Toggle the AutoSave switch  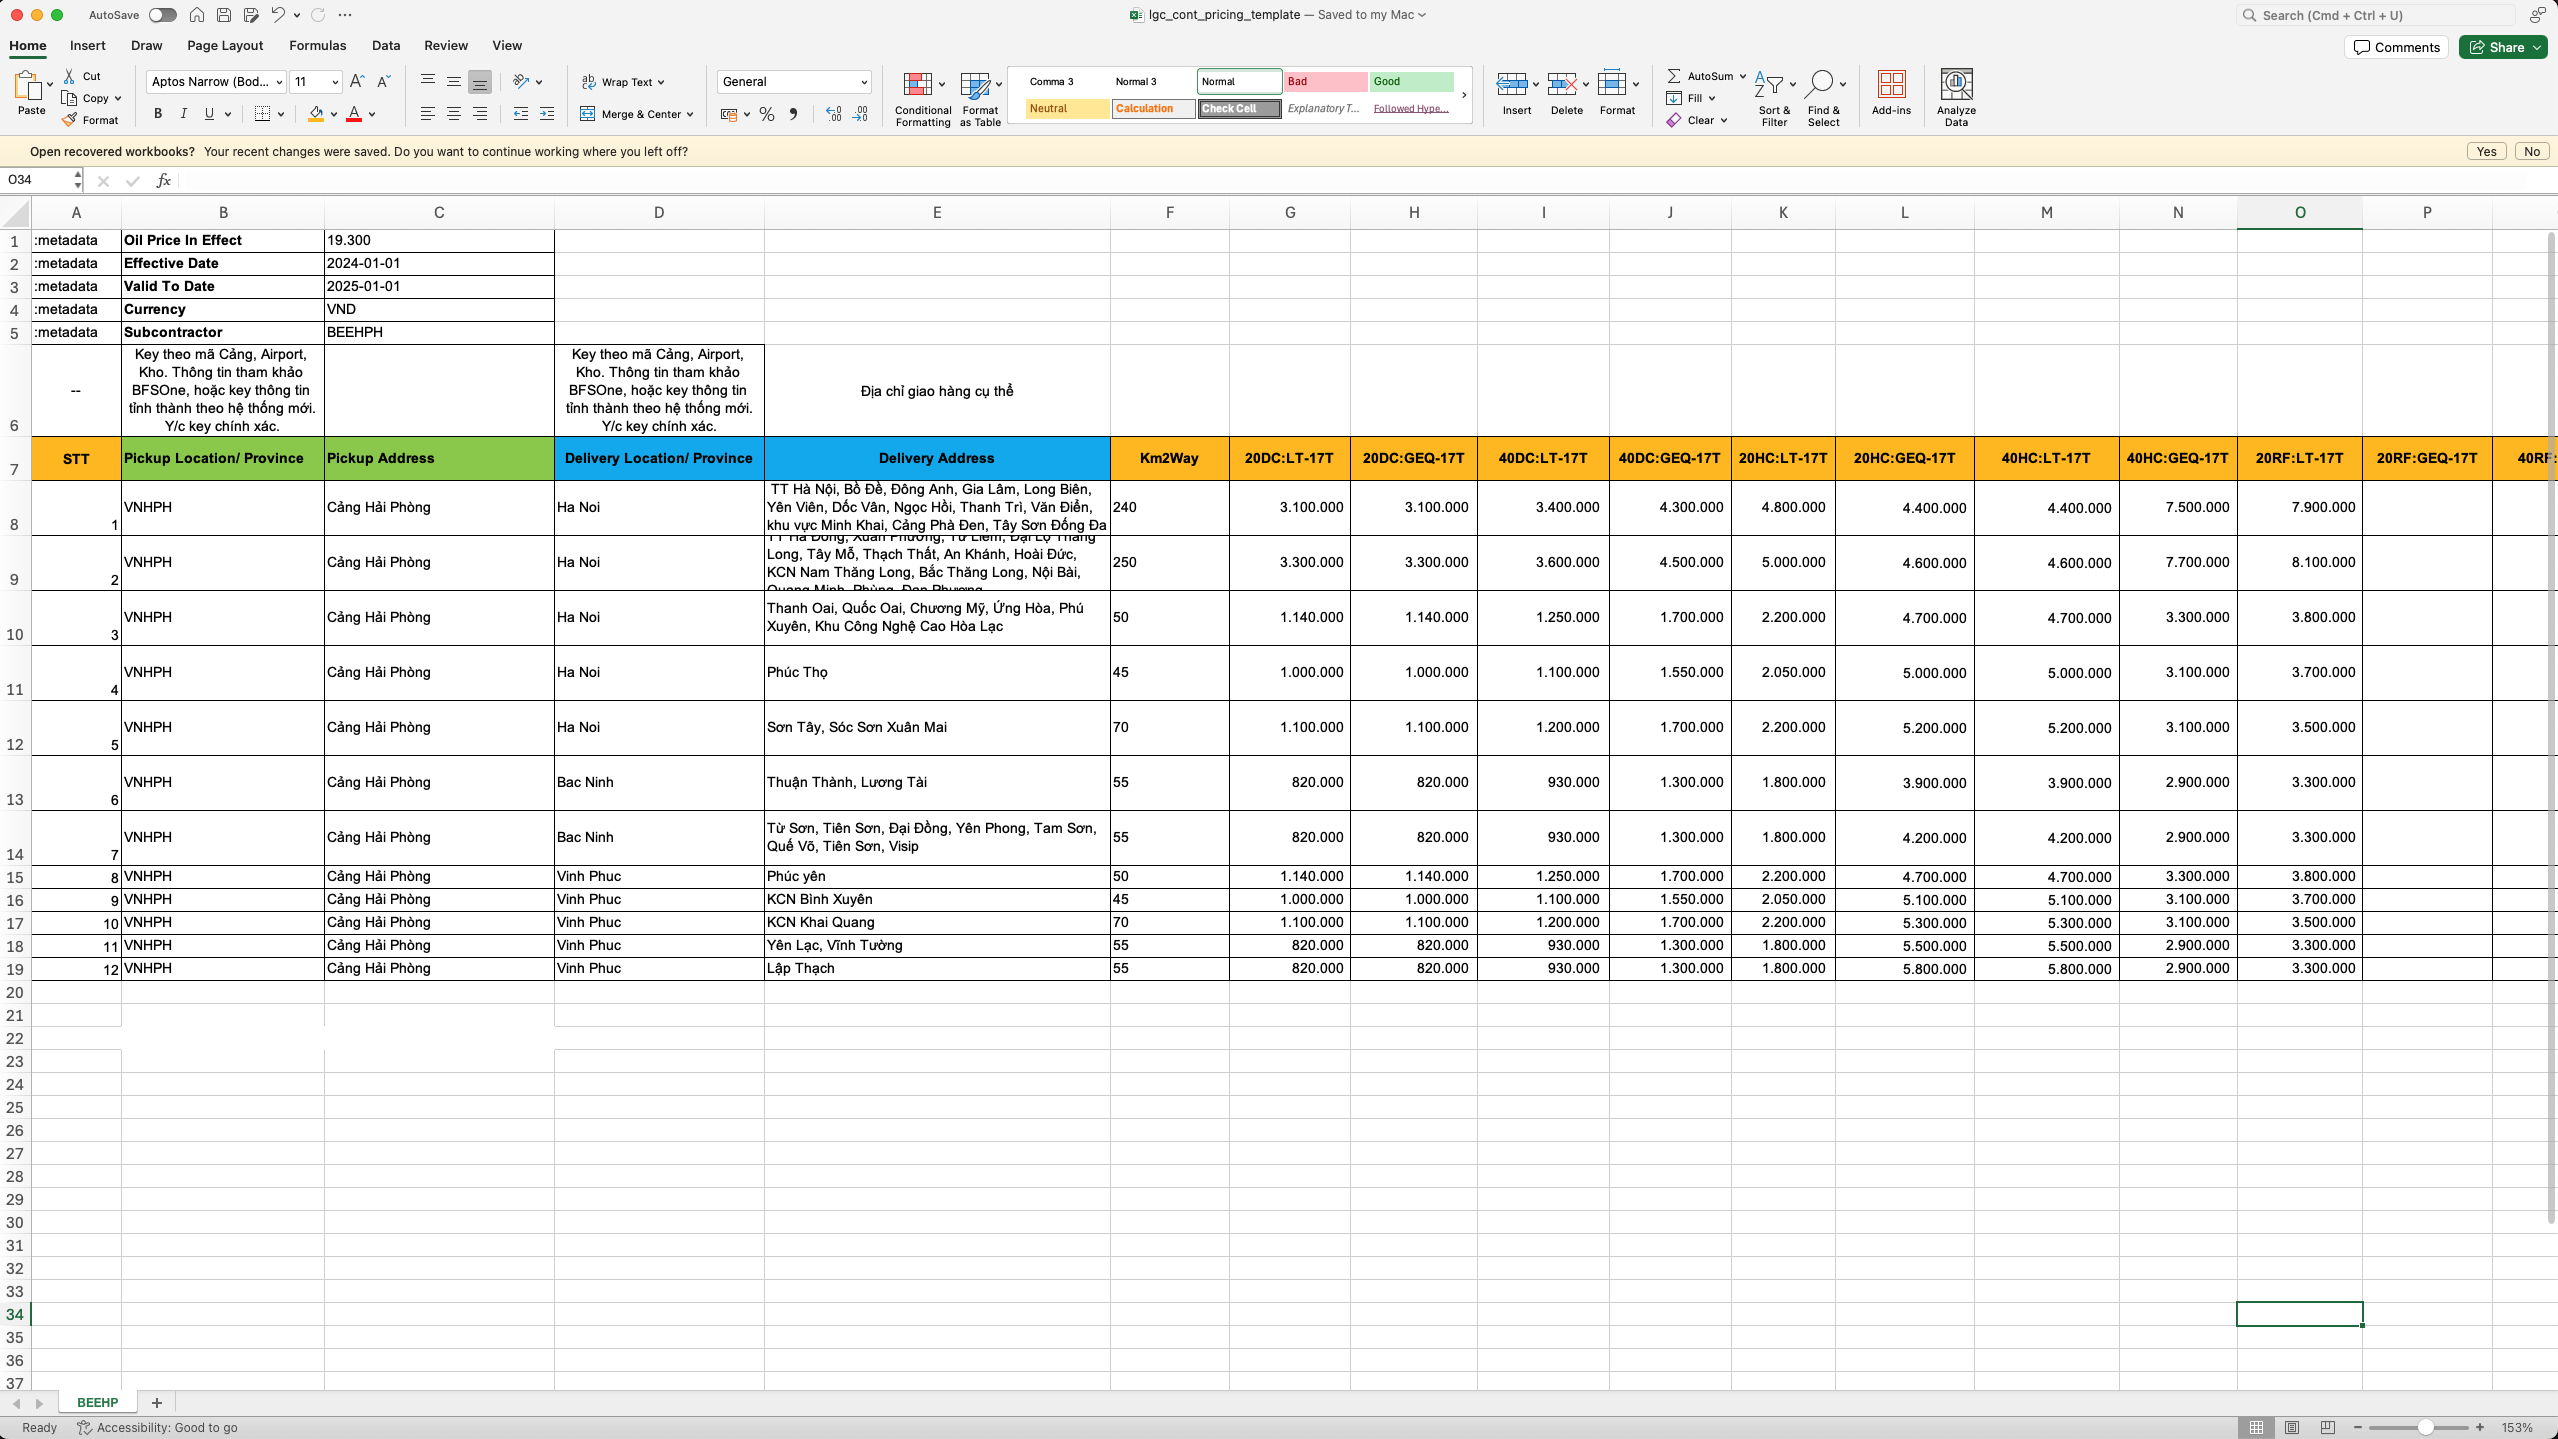pos(162,15)
